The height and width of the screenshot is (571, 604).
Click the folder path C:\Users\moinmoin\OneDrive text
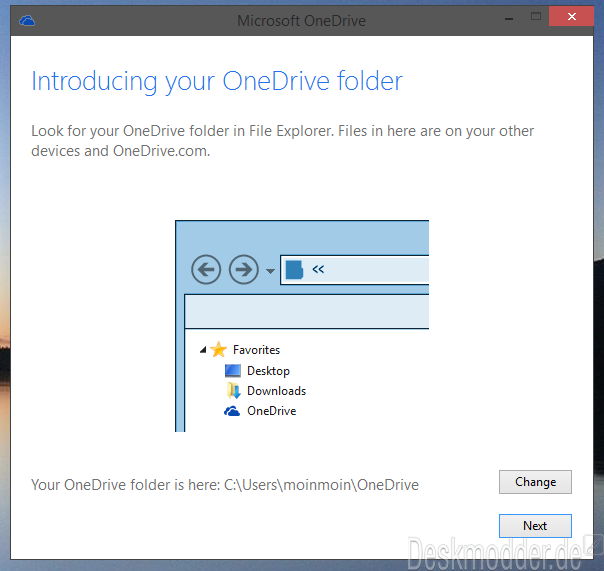coord(321,485)
